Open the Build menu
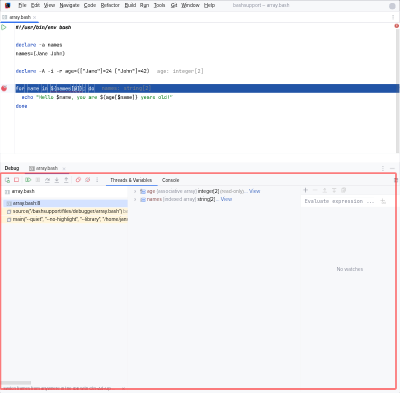 coord(130,5)
